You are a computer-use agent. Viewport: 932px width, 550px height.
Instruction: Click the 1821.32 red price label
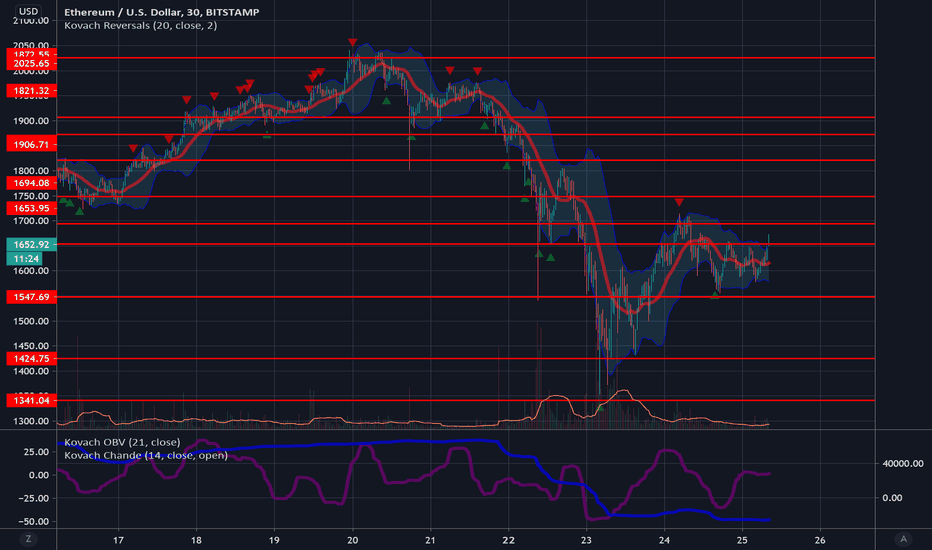[32, 90]
